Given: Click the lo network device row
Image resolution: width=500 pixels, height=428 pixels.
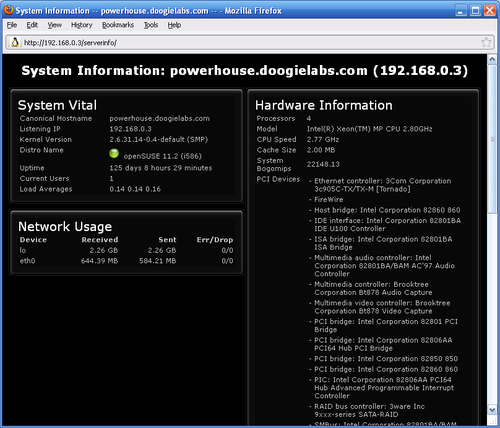Looking at the screenshot, I should (126, 250).
